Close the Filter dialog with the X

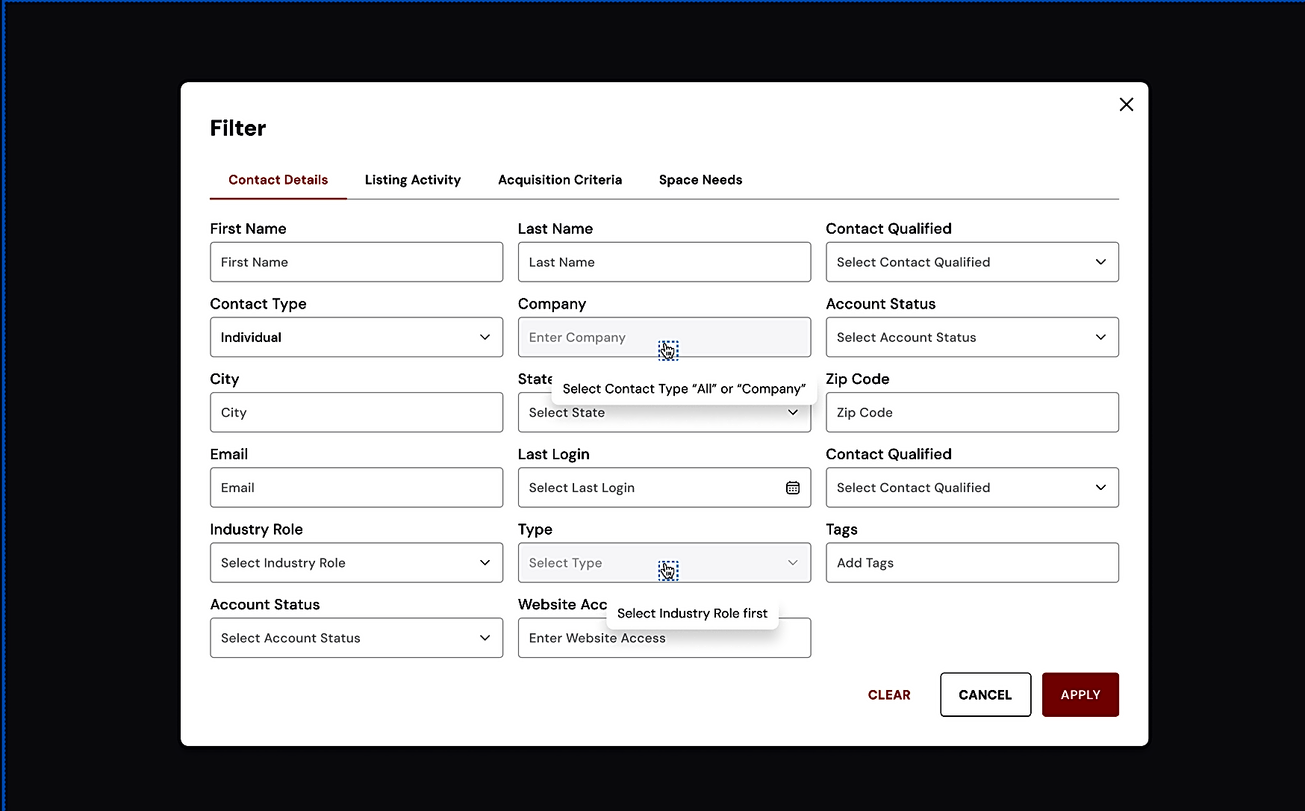(x=1126, y=105)
